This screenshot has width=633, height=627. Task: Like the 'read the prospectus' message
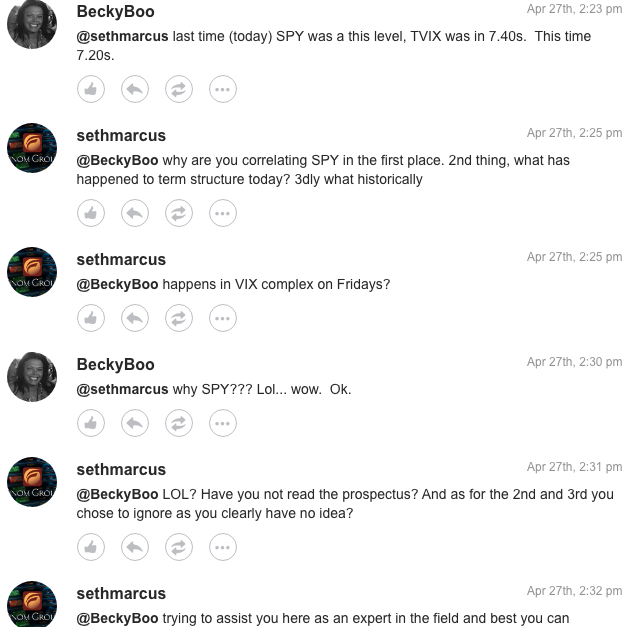point(91,547)
